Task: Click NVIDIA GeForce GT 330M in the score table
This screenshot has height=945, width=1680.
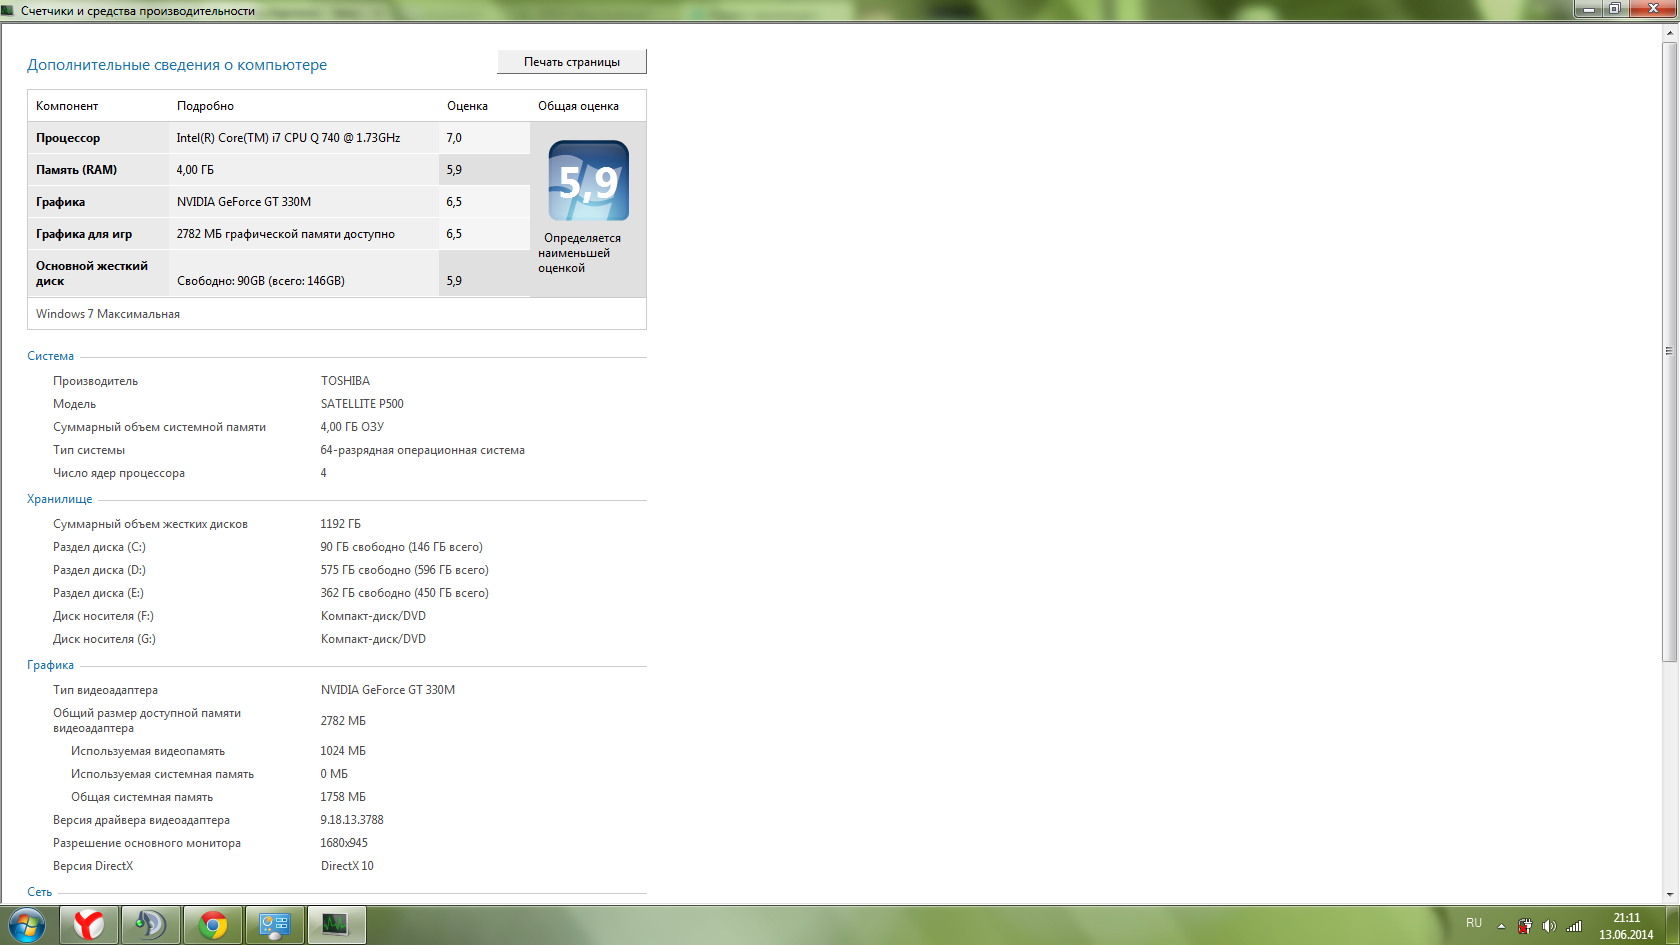Action: [x=244, y=202]
